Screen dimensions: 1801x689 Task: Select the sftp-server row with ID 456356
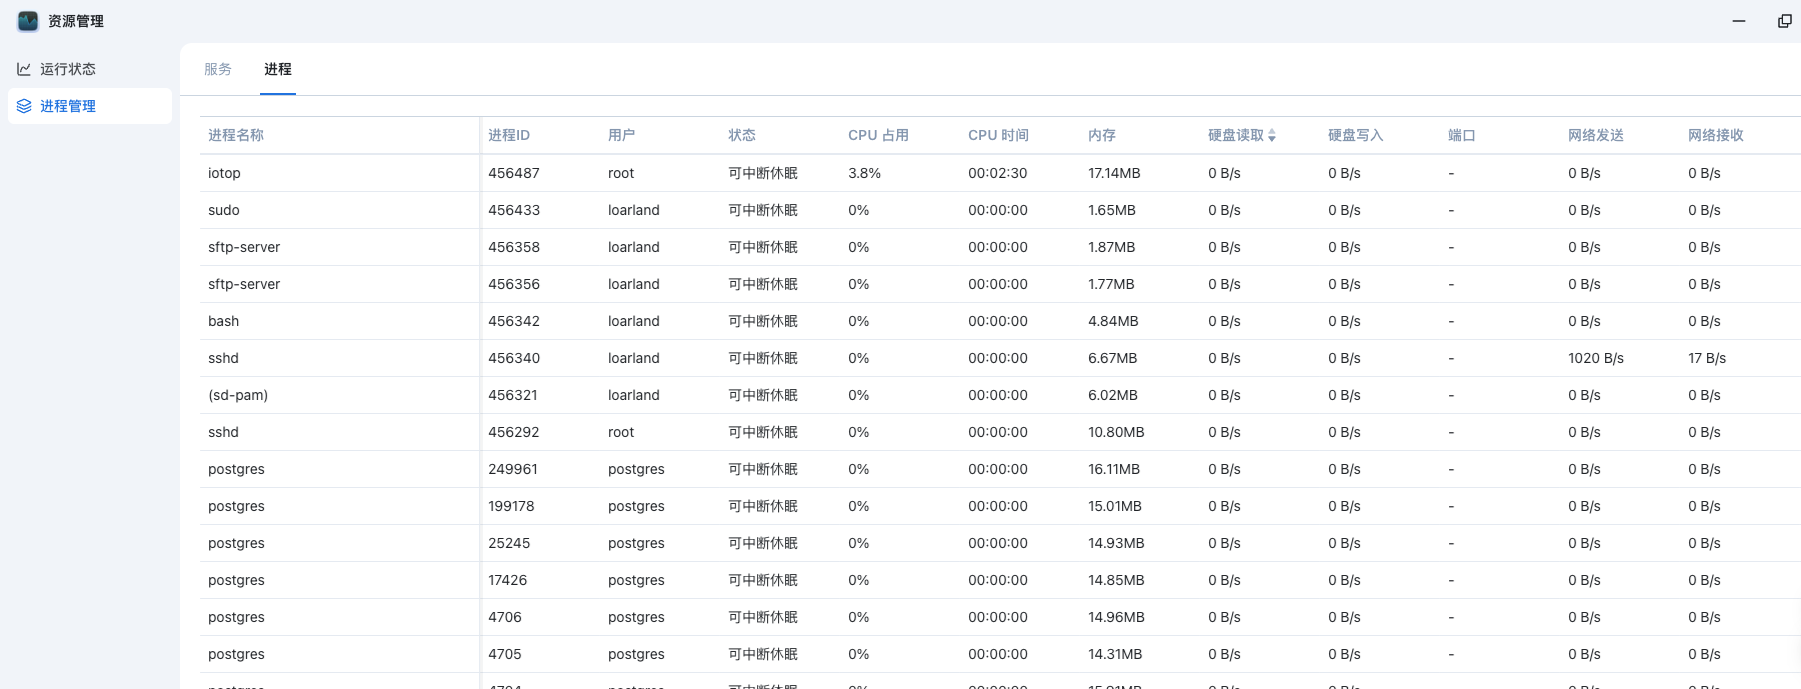click(1000, 284)
